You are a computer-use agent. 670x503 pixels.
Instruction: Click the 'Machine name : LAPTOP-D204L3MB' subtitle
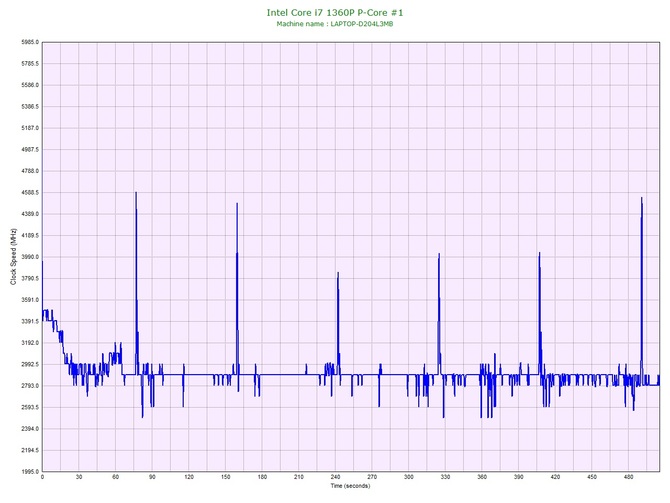point(335,24)
